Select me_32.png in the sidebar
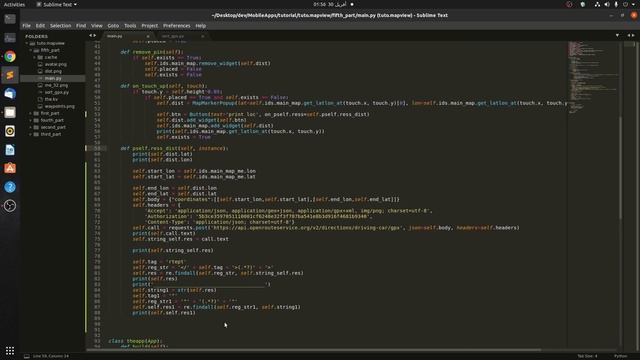Viewport: 640px width, 360px height. 56,85
